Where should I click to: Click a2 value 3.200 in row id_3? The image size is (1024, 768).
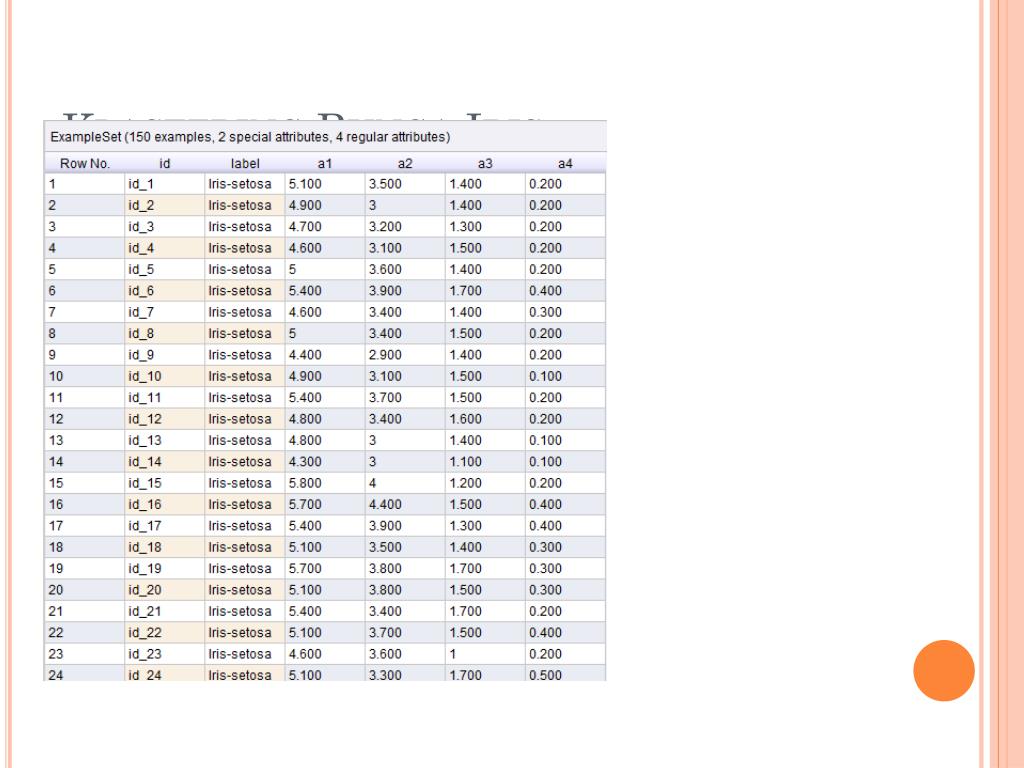tap(405, 227)
